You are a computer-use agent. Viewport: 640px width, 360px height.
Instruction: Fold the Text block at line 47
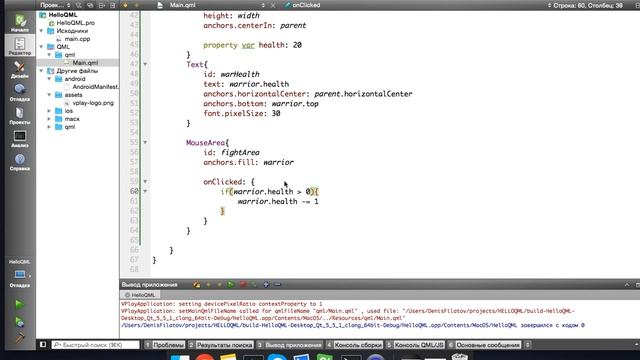pos(145,64)
